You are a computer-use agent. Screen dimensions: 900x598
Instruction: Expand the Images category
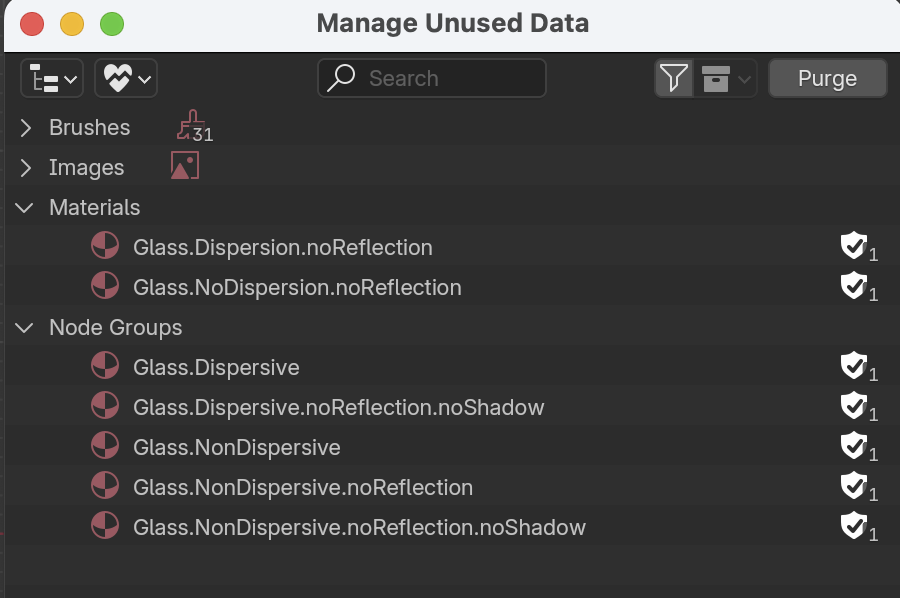[26, 167]
